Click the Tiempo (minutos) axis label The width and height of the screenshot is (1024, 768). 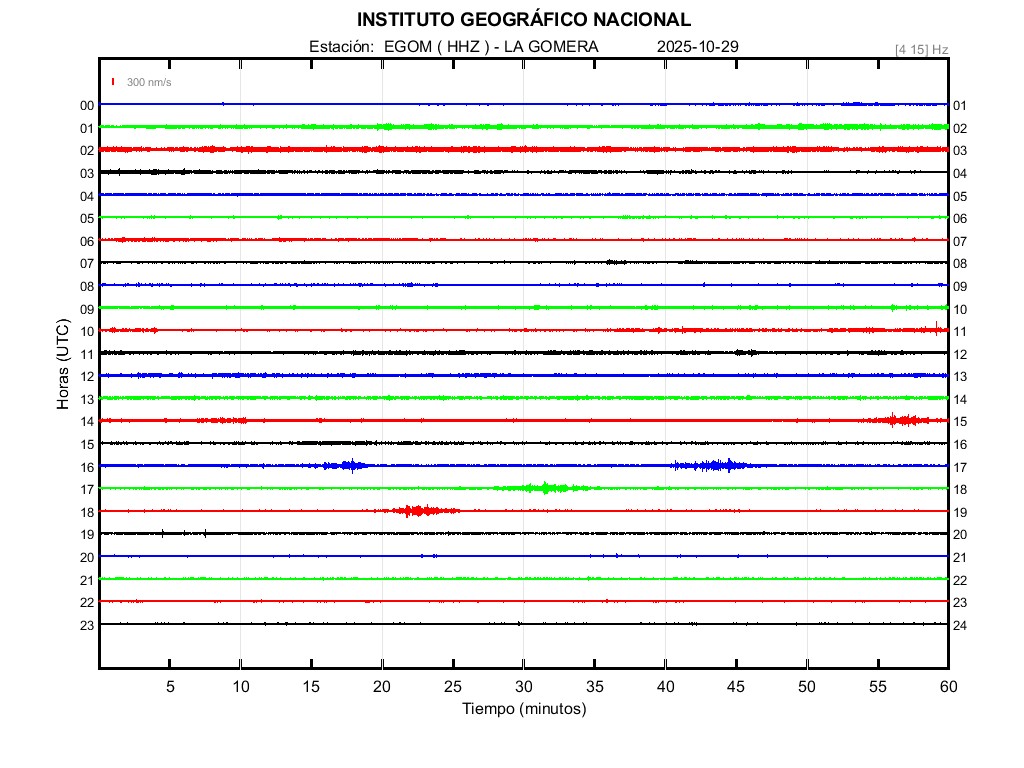(x=524, y=709)
